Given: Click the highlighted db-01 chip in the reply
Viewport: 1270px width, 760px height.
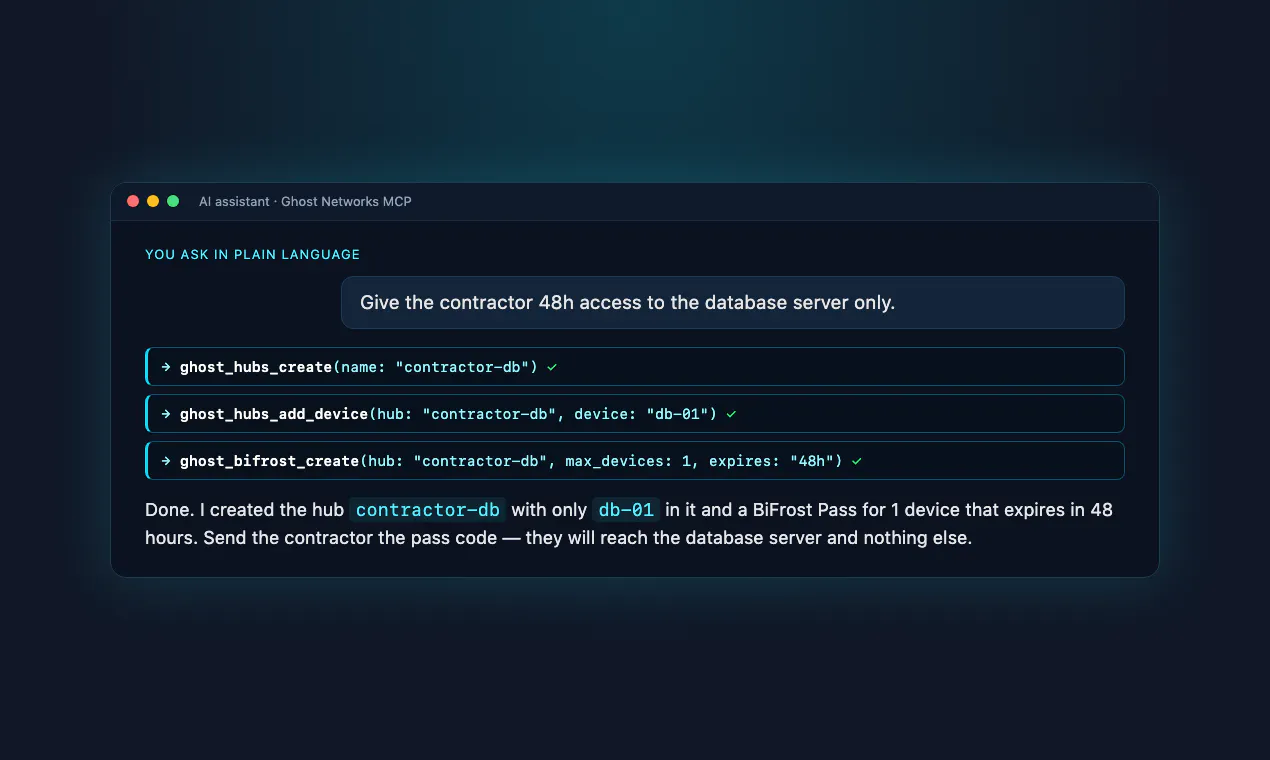Looking at the screenshot, I should tap(626, 510).
